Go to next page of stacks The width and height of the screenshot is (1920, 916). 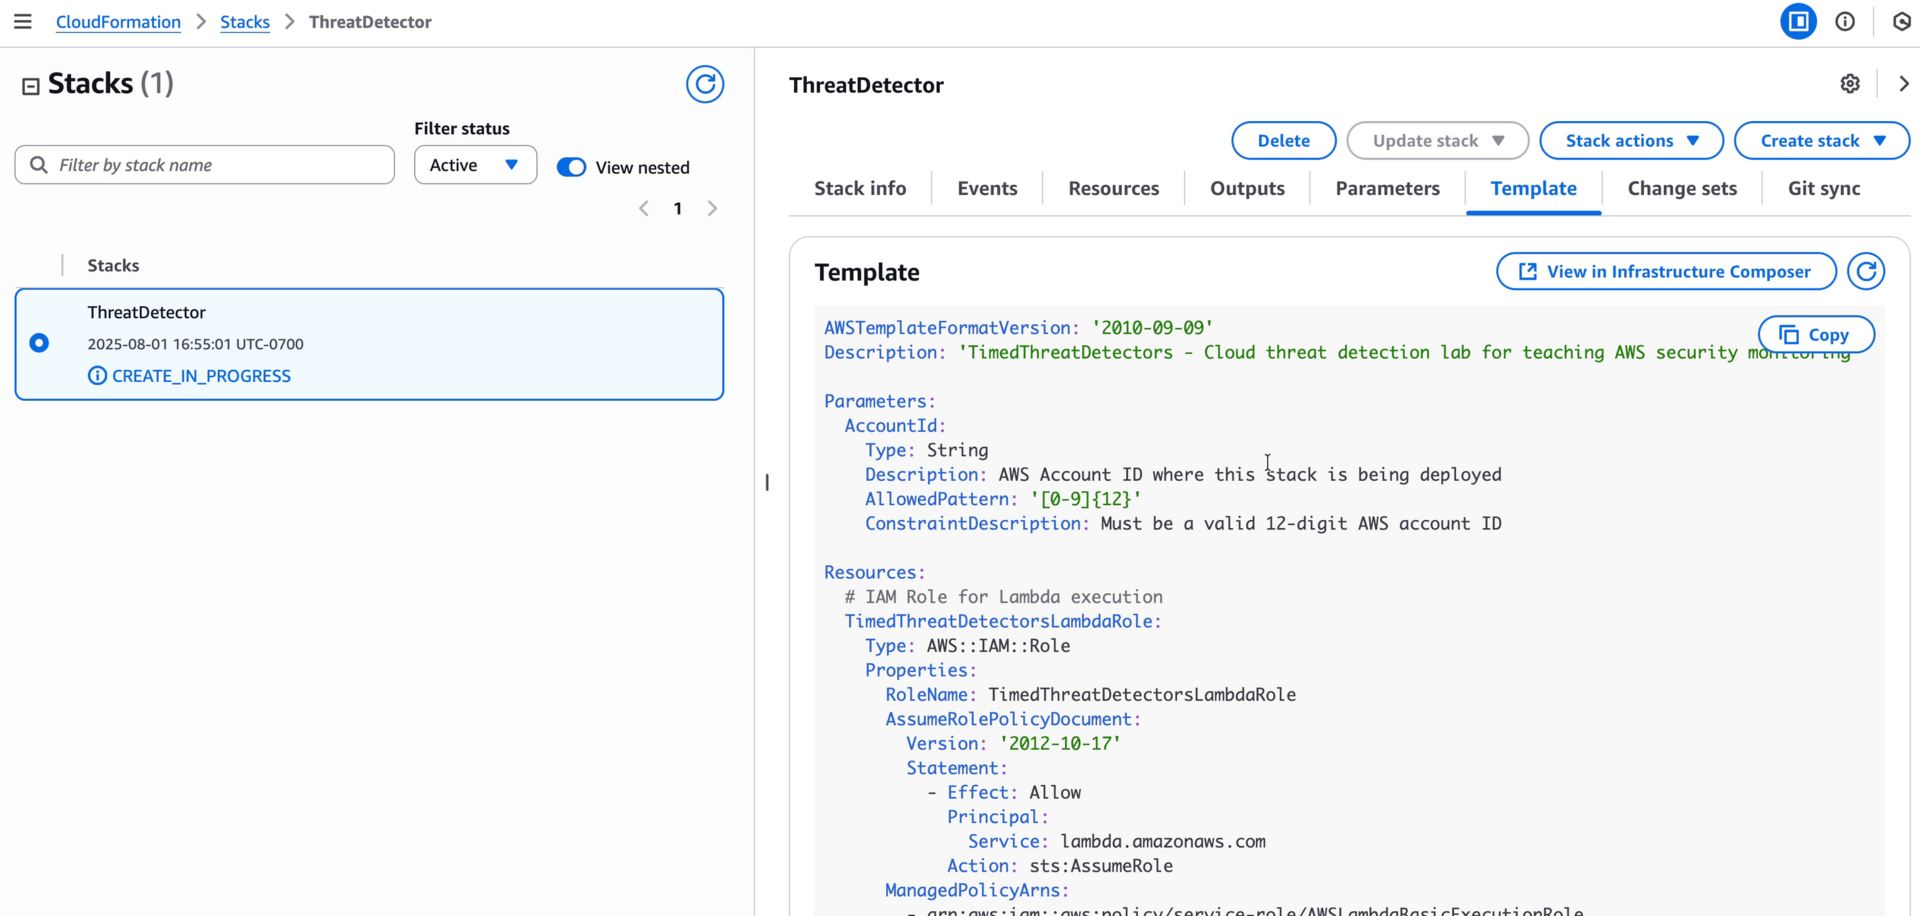[x=712, y=208]
